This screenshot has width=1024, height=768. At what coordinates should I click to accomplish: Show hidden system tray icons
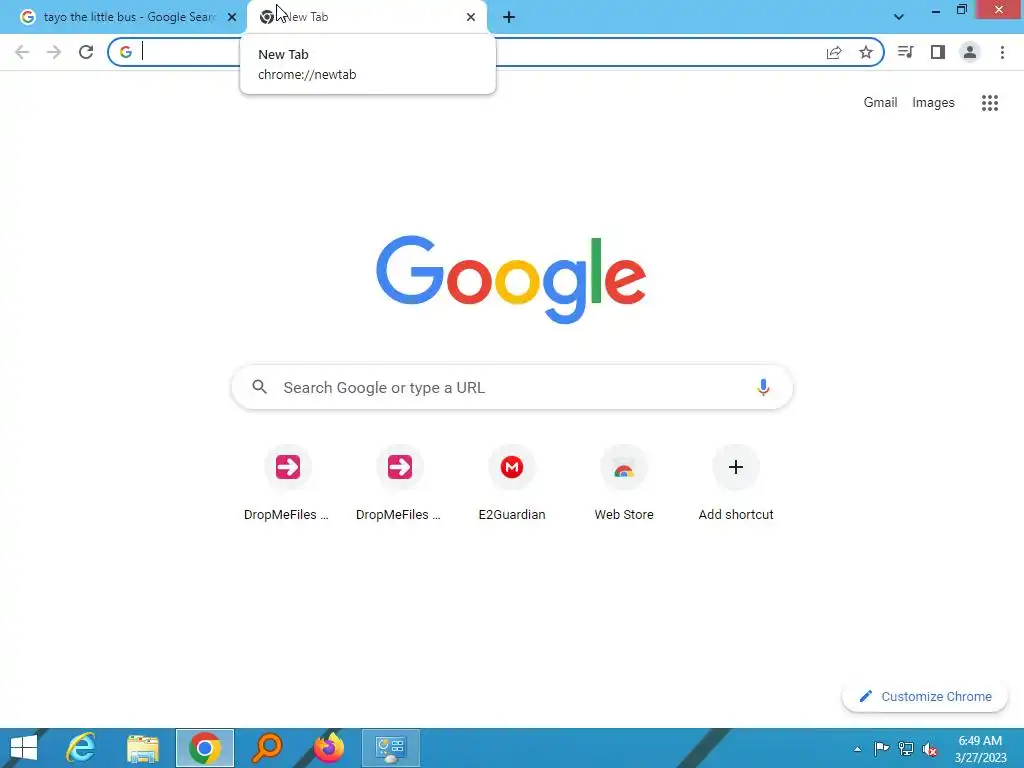(857, 748)
